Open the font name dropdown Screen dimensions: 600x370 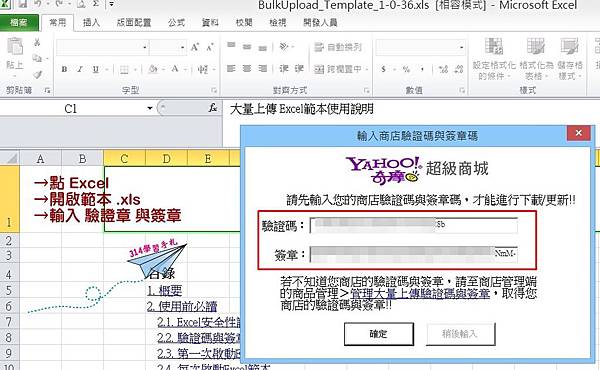[145, 47]
